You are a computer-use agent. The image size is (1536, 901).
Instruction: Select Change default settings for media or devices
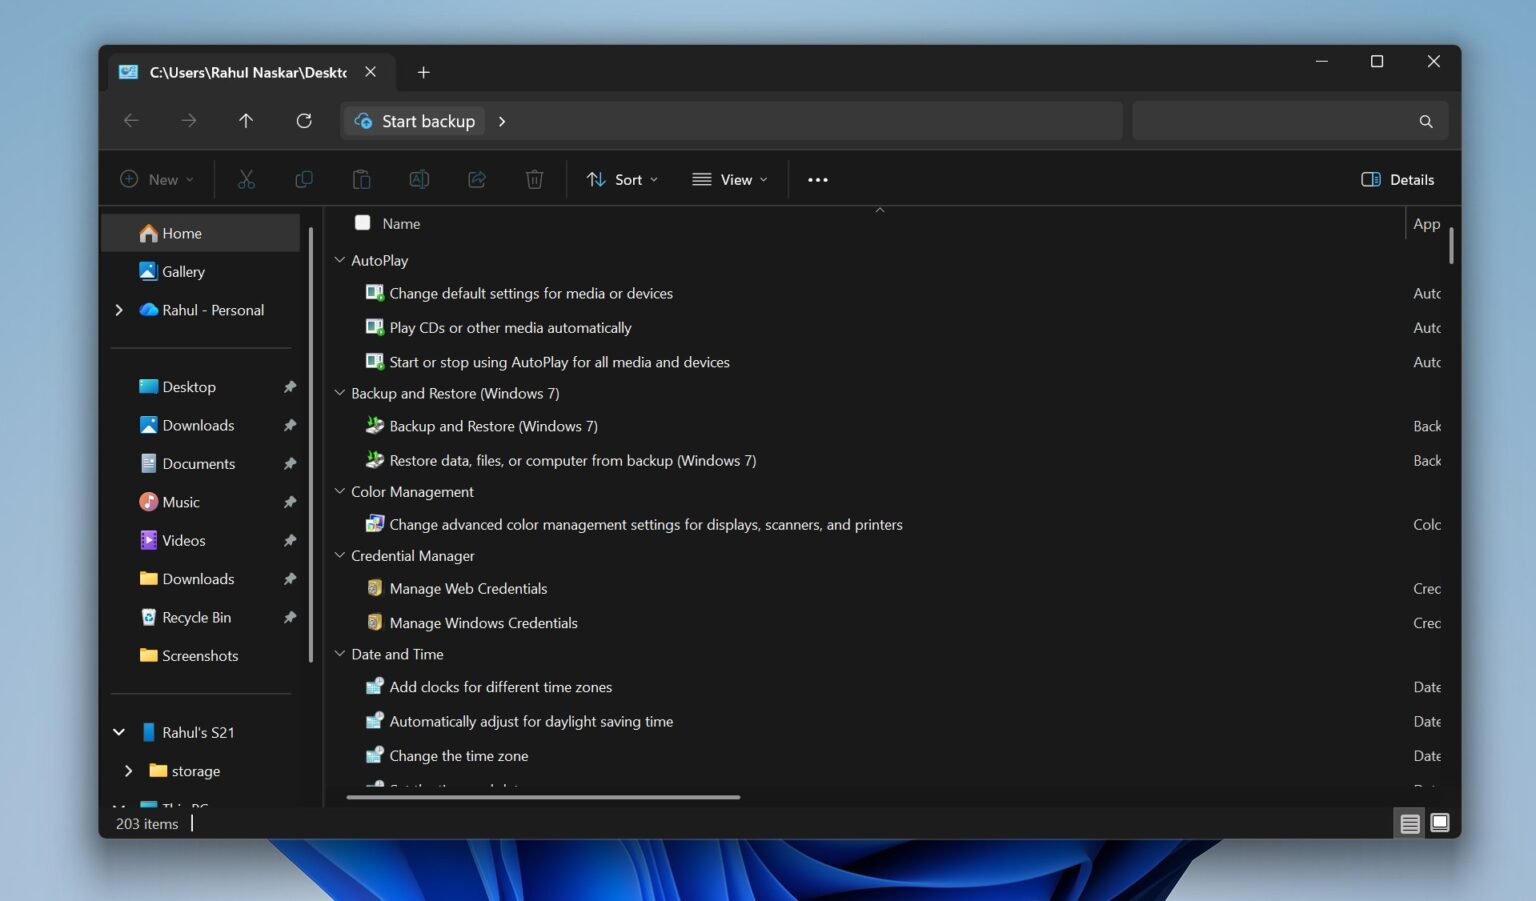[531, 294]
